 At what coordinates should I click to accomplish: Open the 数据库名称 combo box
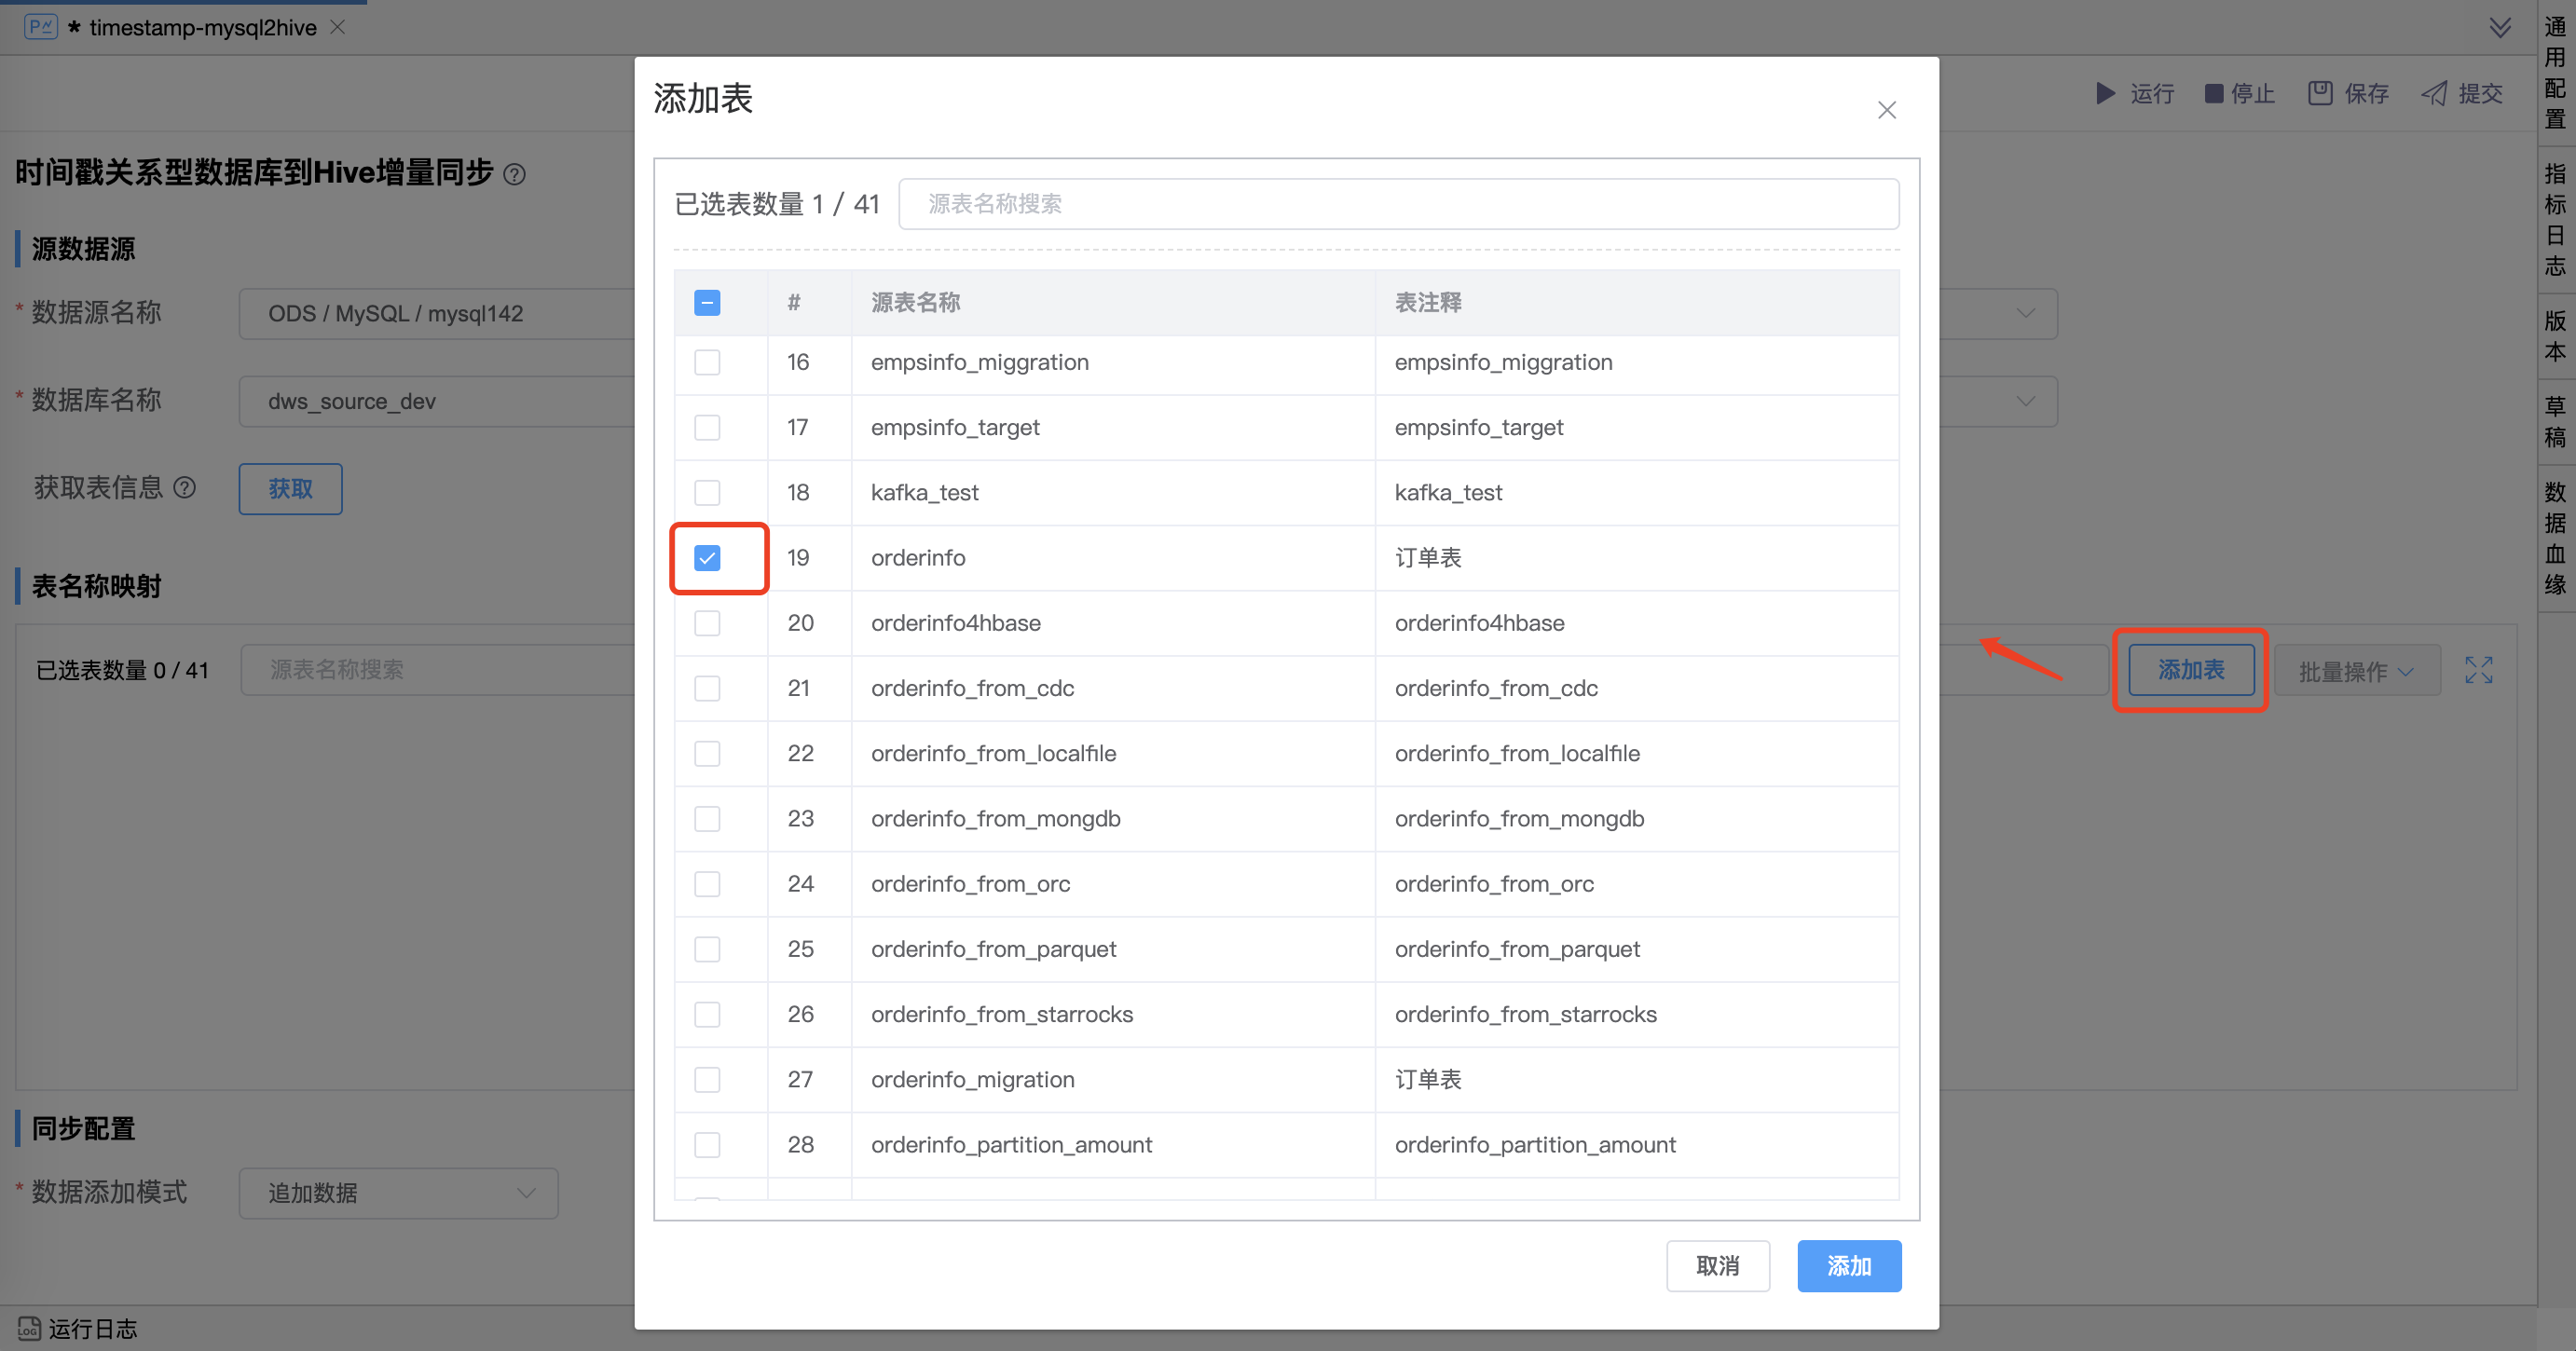437,402
